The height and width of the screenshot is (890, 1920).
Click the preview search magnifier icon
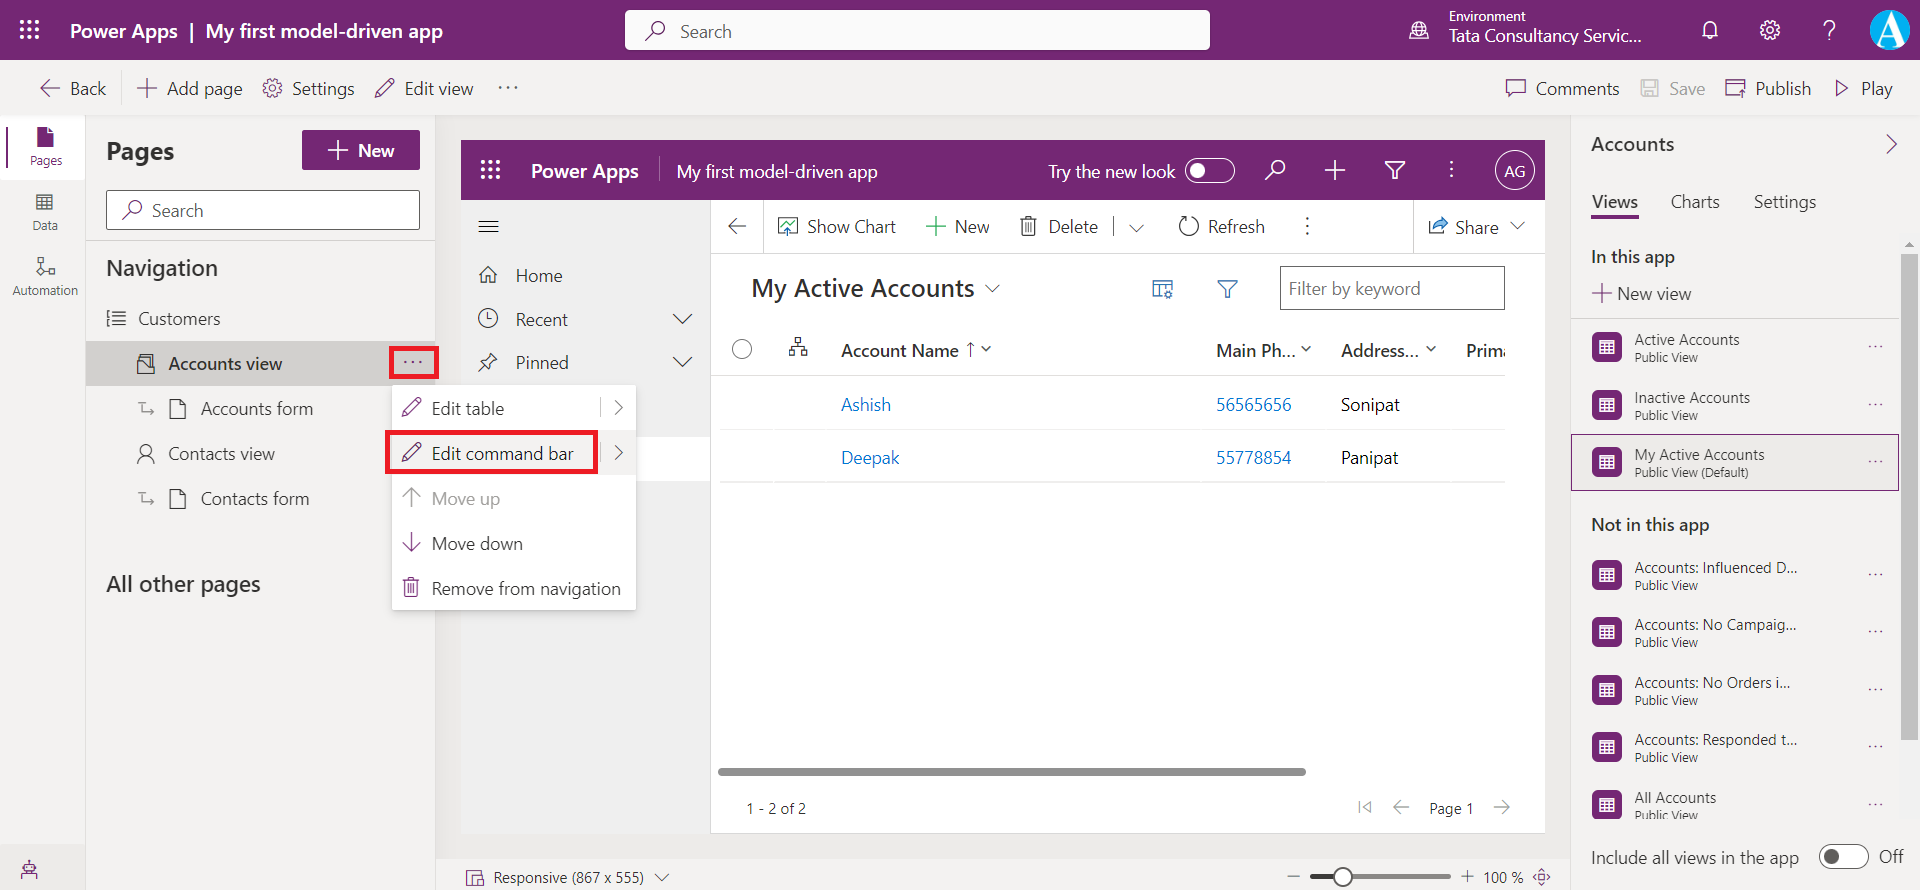(1275, 171)
